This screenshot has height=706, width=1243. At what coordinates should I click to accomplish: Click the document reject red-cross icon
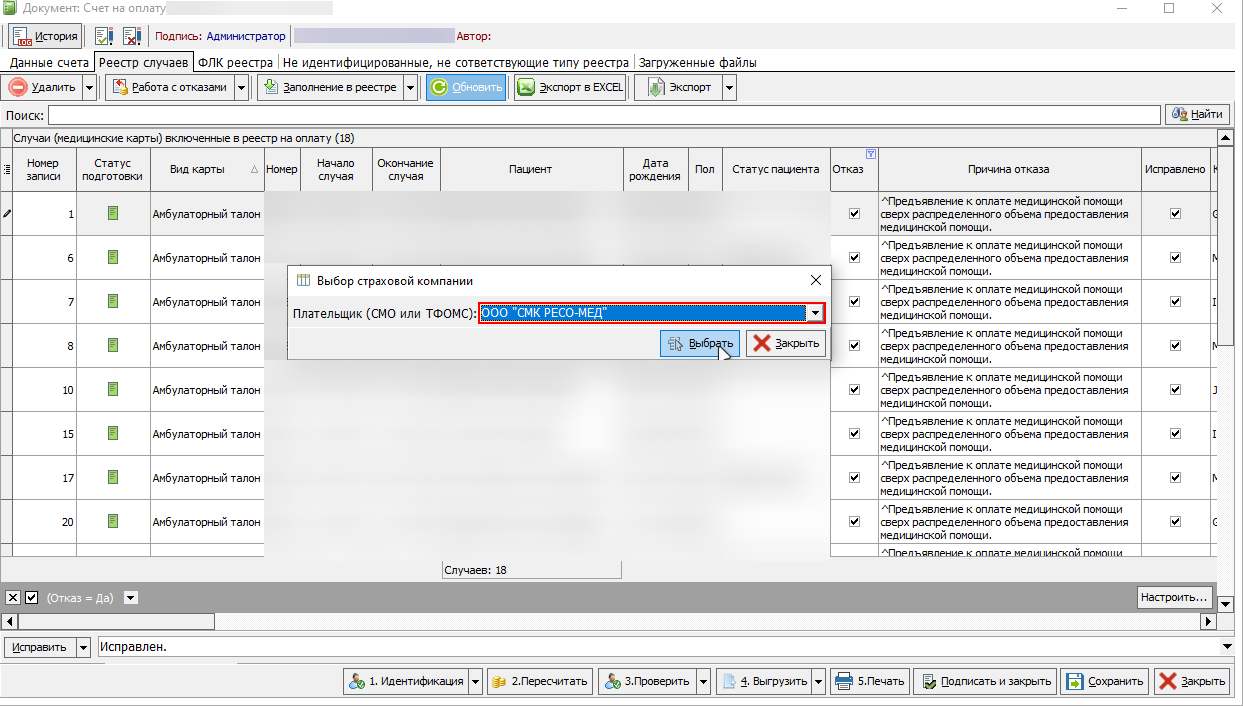pyautogui.click(x=132, y=37)
